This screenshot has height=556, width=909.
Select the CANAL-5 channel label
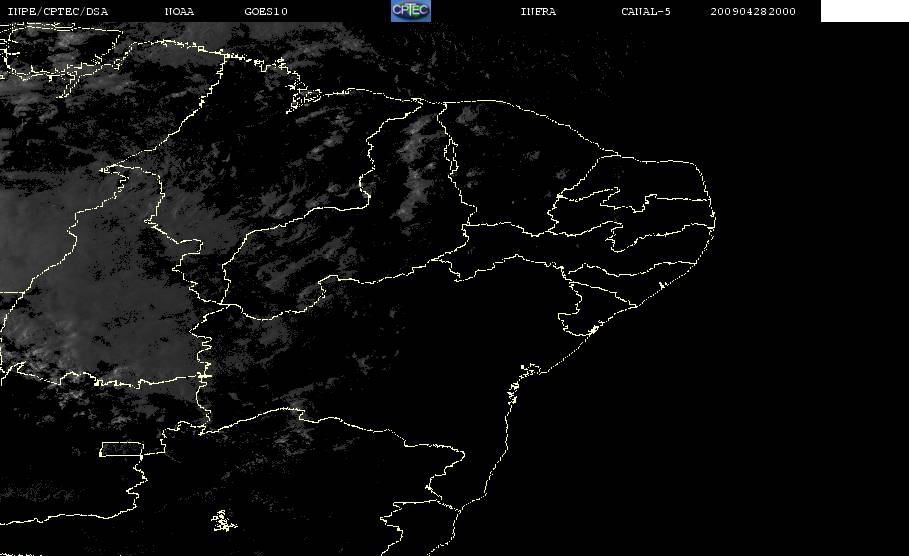(x=646, y=12)
